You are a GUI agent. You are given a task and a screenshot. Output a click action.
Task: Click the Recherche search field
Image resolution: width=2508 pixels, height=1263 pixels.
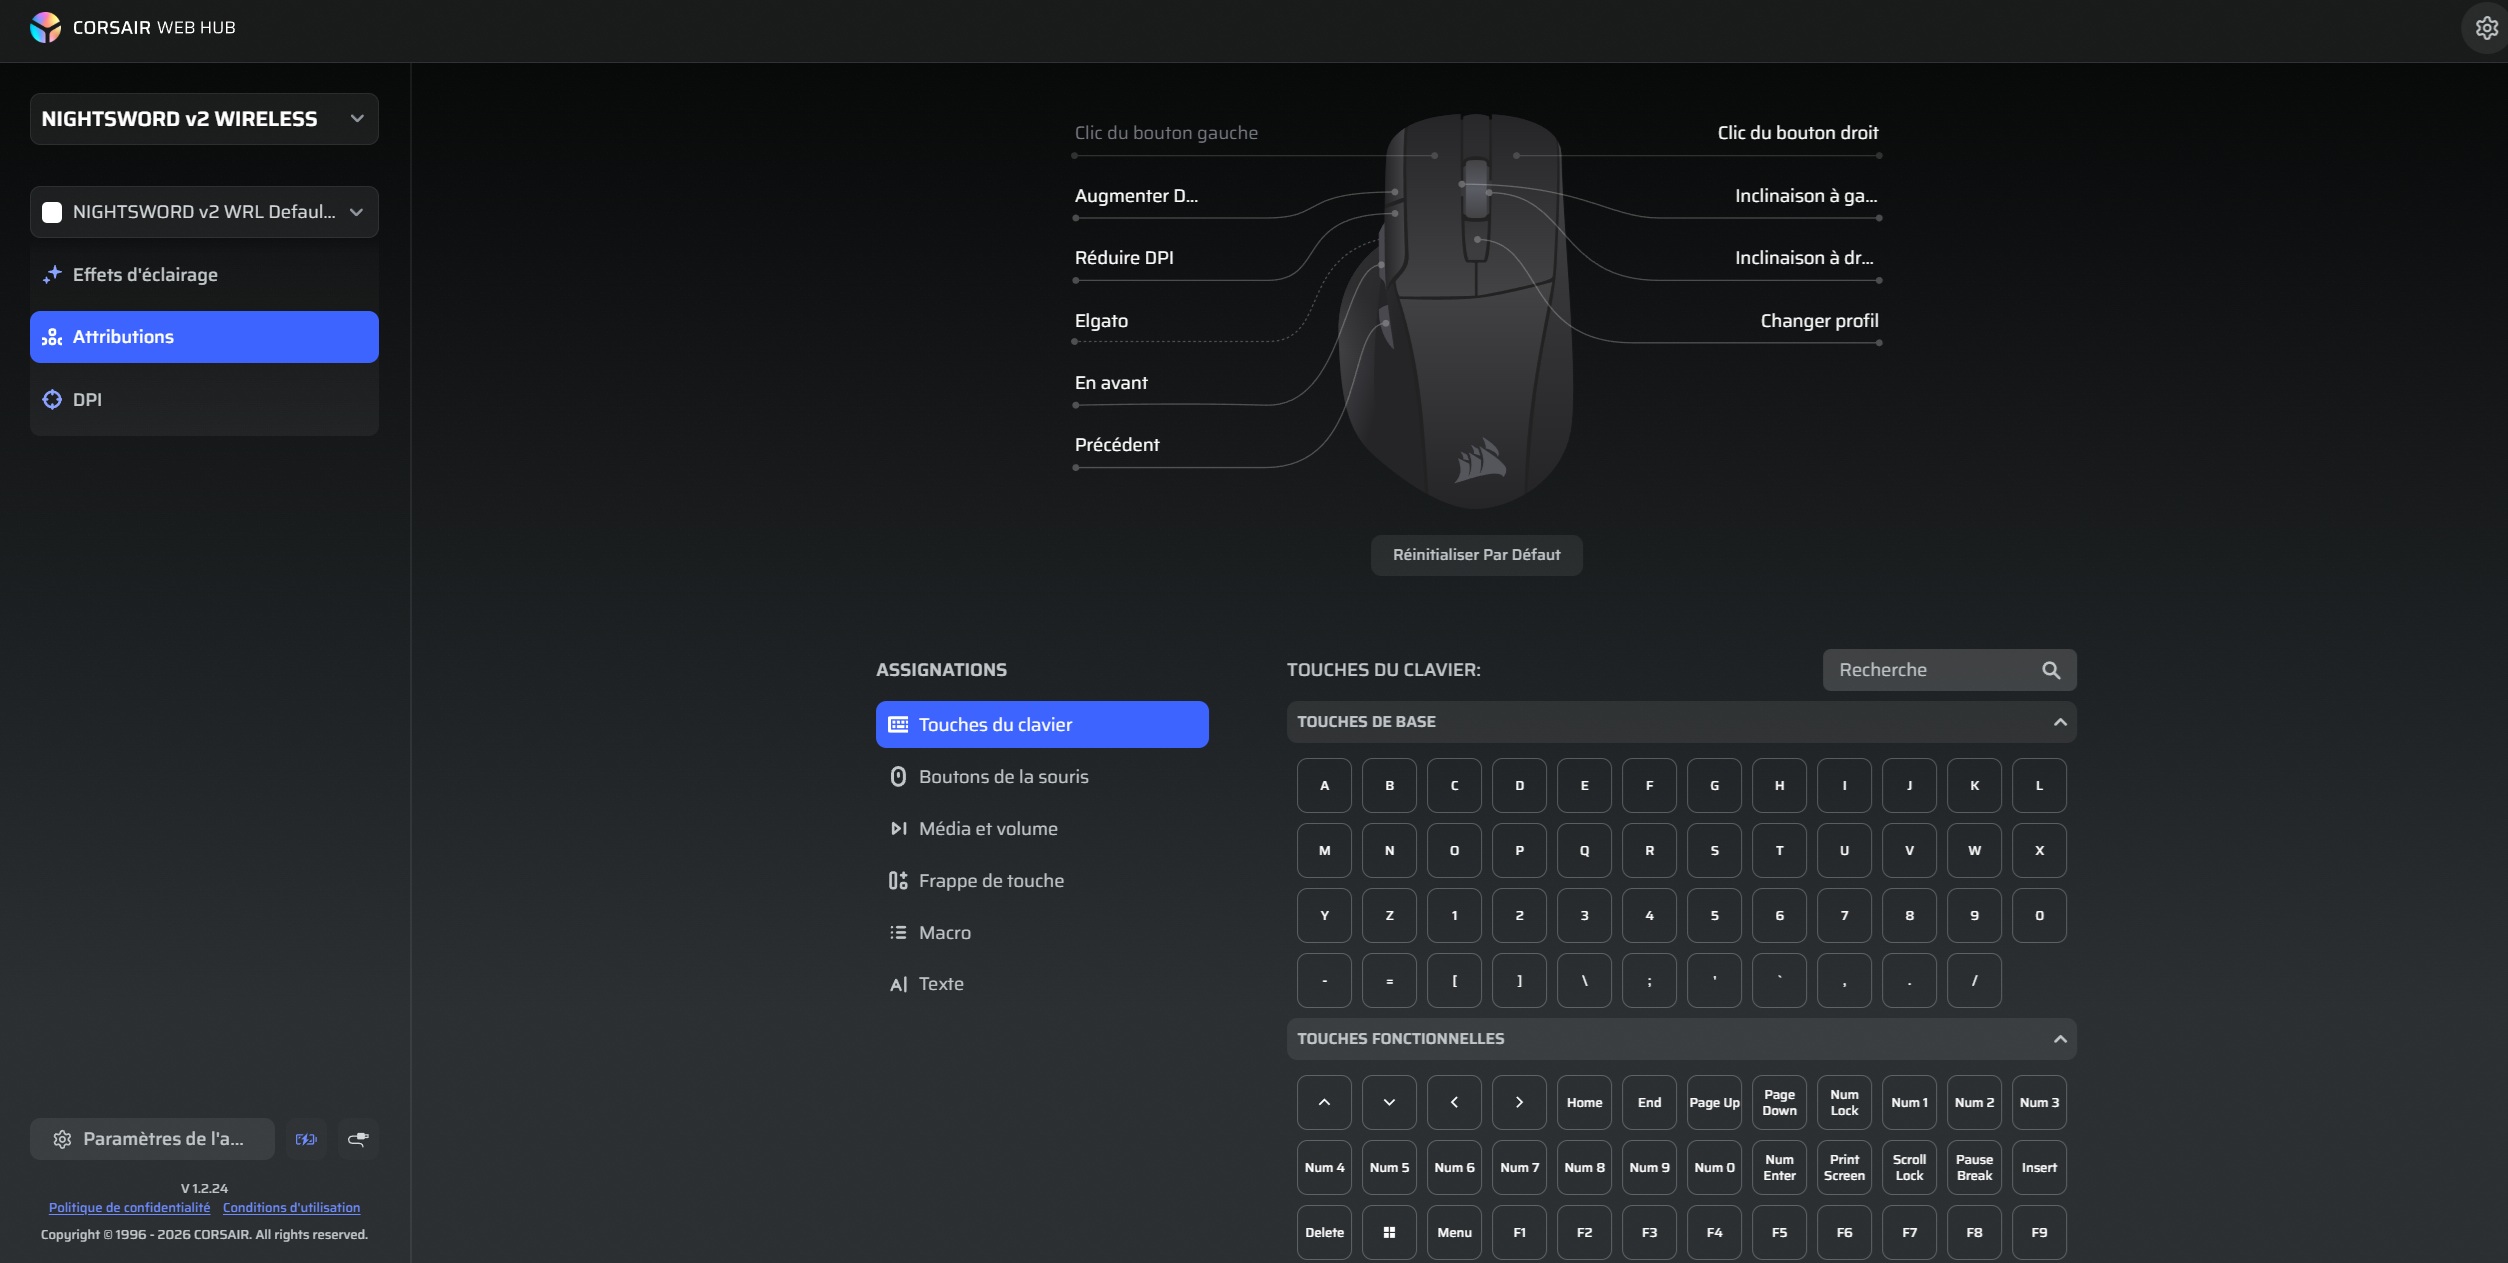point(1949,670)
